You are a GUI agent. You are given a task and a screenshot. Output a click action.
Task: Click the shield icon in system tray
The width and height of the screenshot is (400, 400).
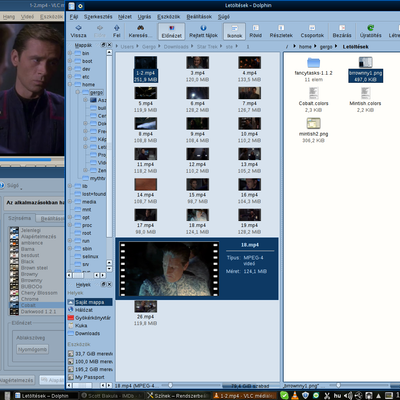[x=305, y=396]
